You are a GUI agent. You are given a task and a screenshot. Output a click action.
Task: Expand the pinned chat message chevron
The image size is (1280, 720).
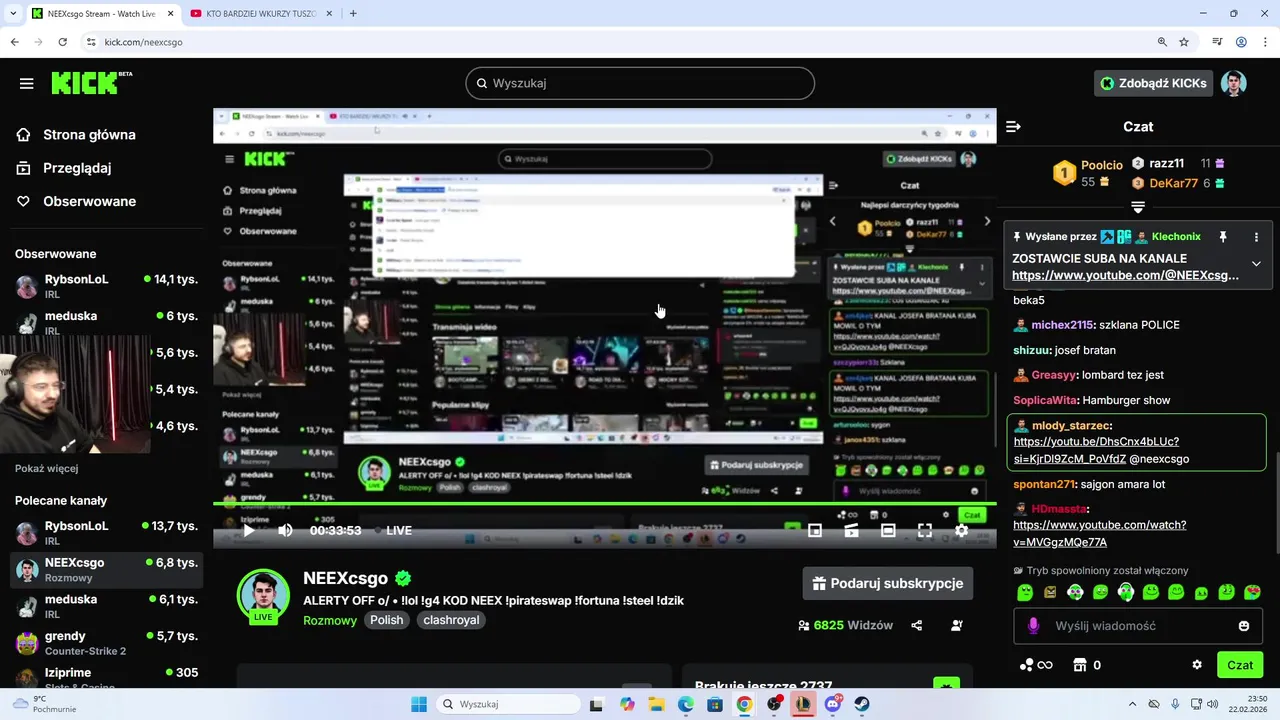(x=1256, y=264)
